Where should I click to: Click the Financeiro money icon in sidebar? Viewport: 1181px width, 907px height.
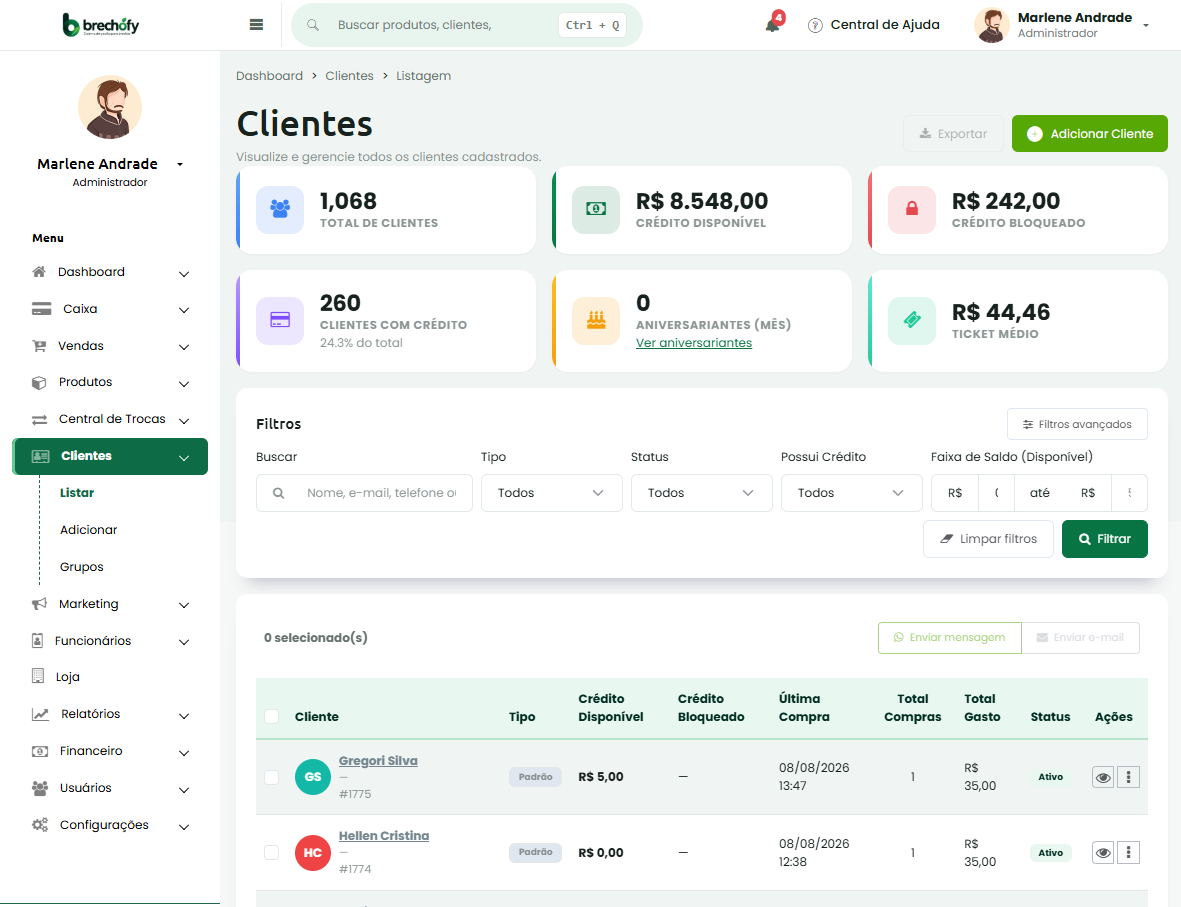(40, 751)
